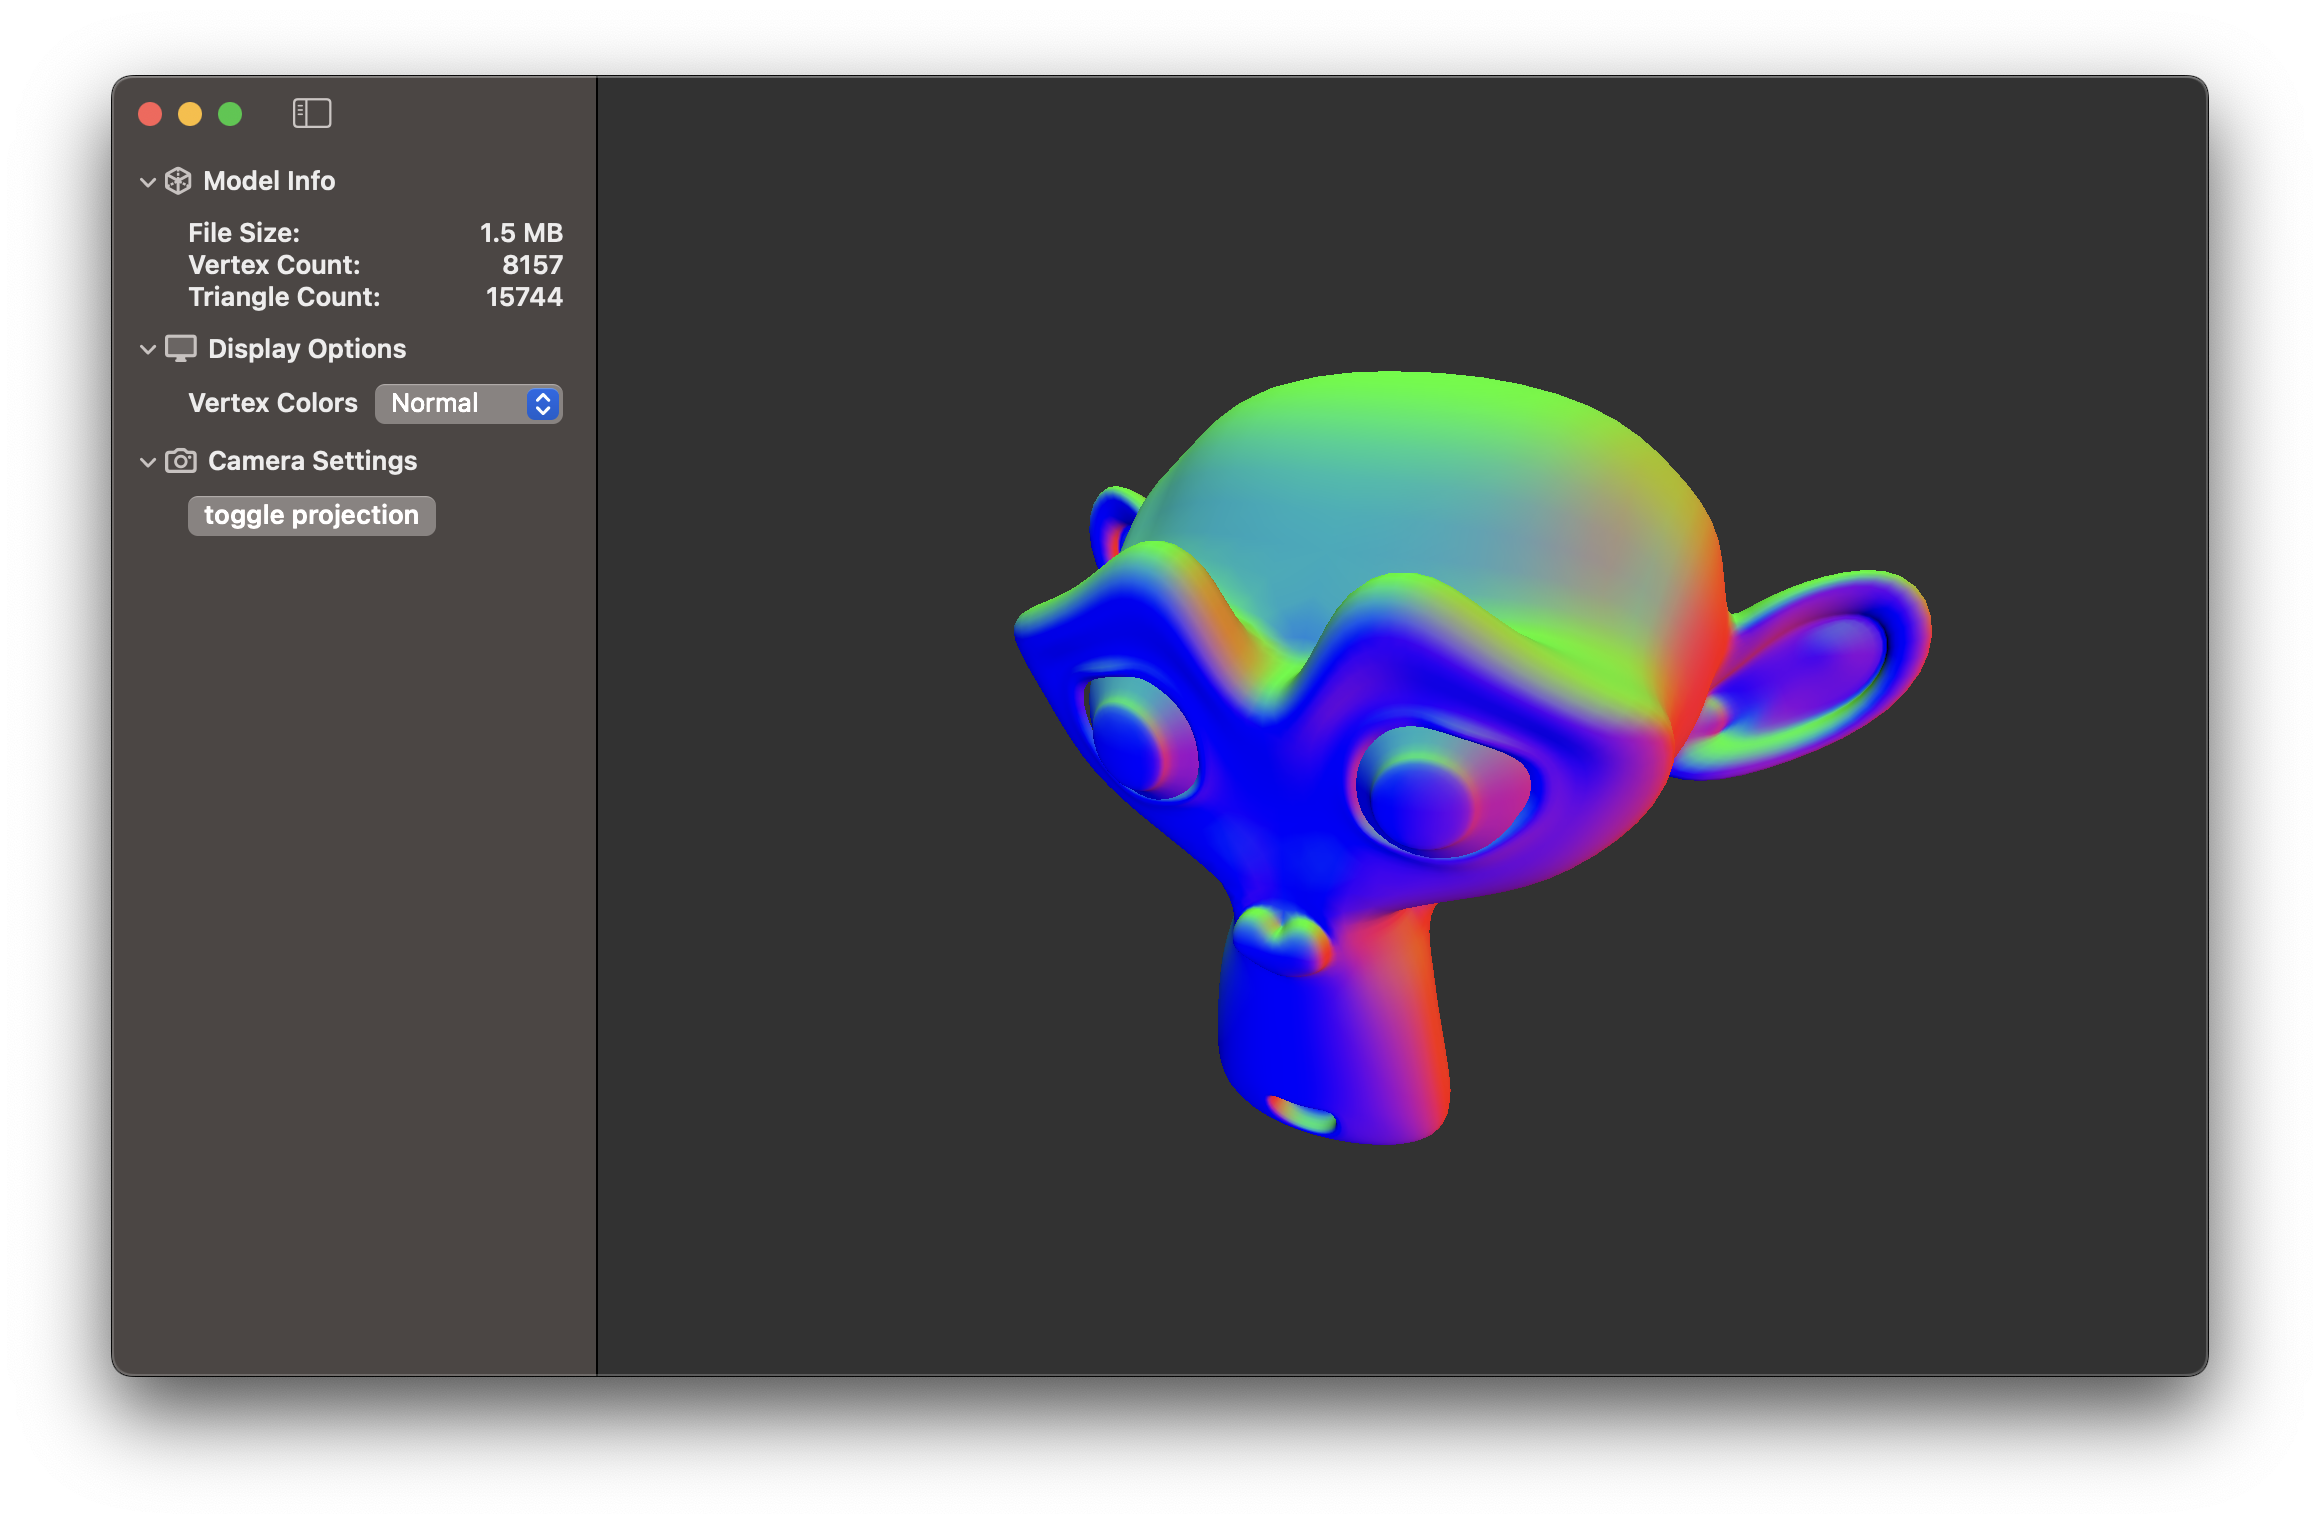Click the File Size value 1.5 MB
Screen dimensions: 2320x1524
coord(521,233)
